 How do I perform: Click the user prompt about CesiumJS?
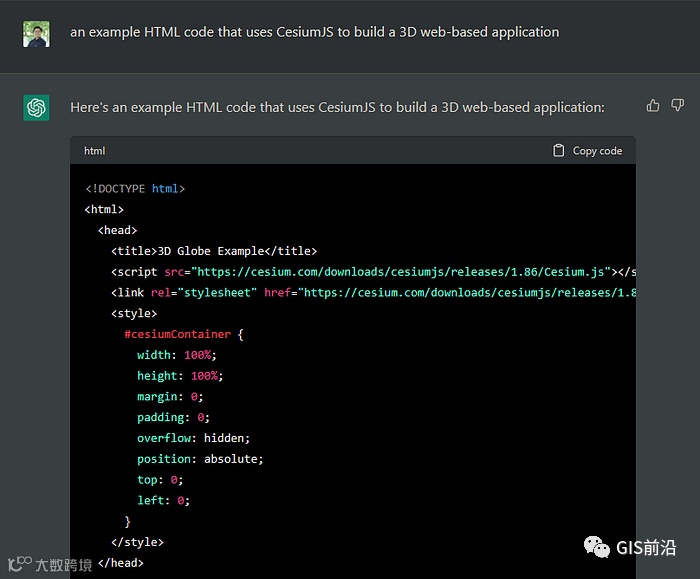click(314, 32)
